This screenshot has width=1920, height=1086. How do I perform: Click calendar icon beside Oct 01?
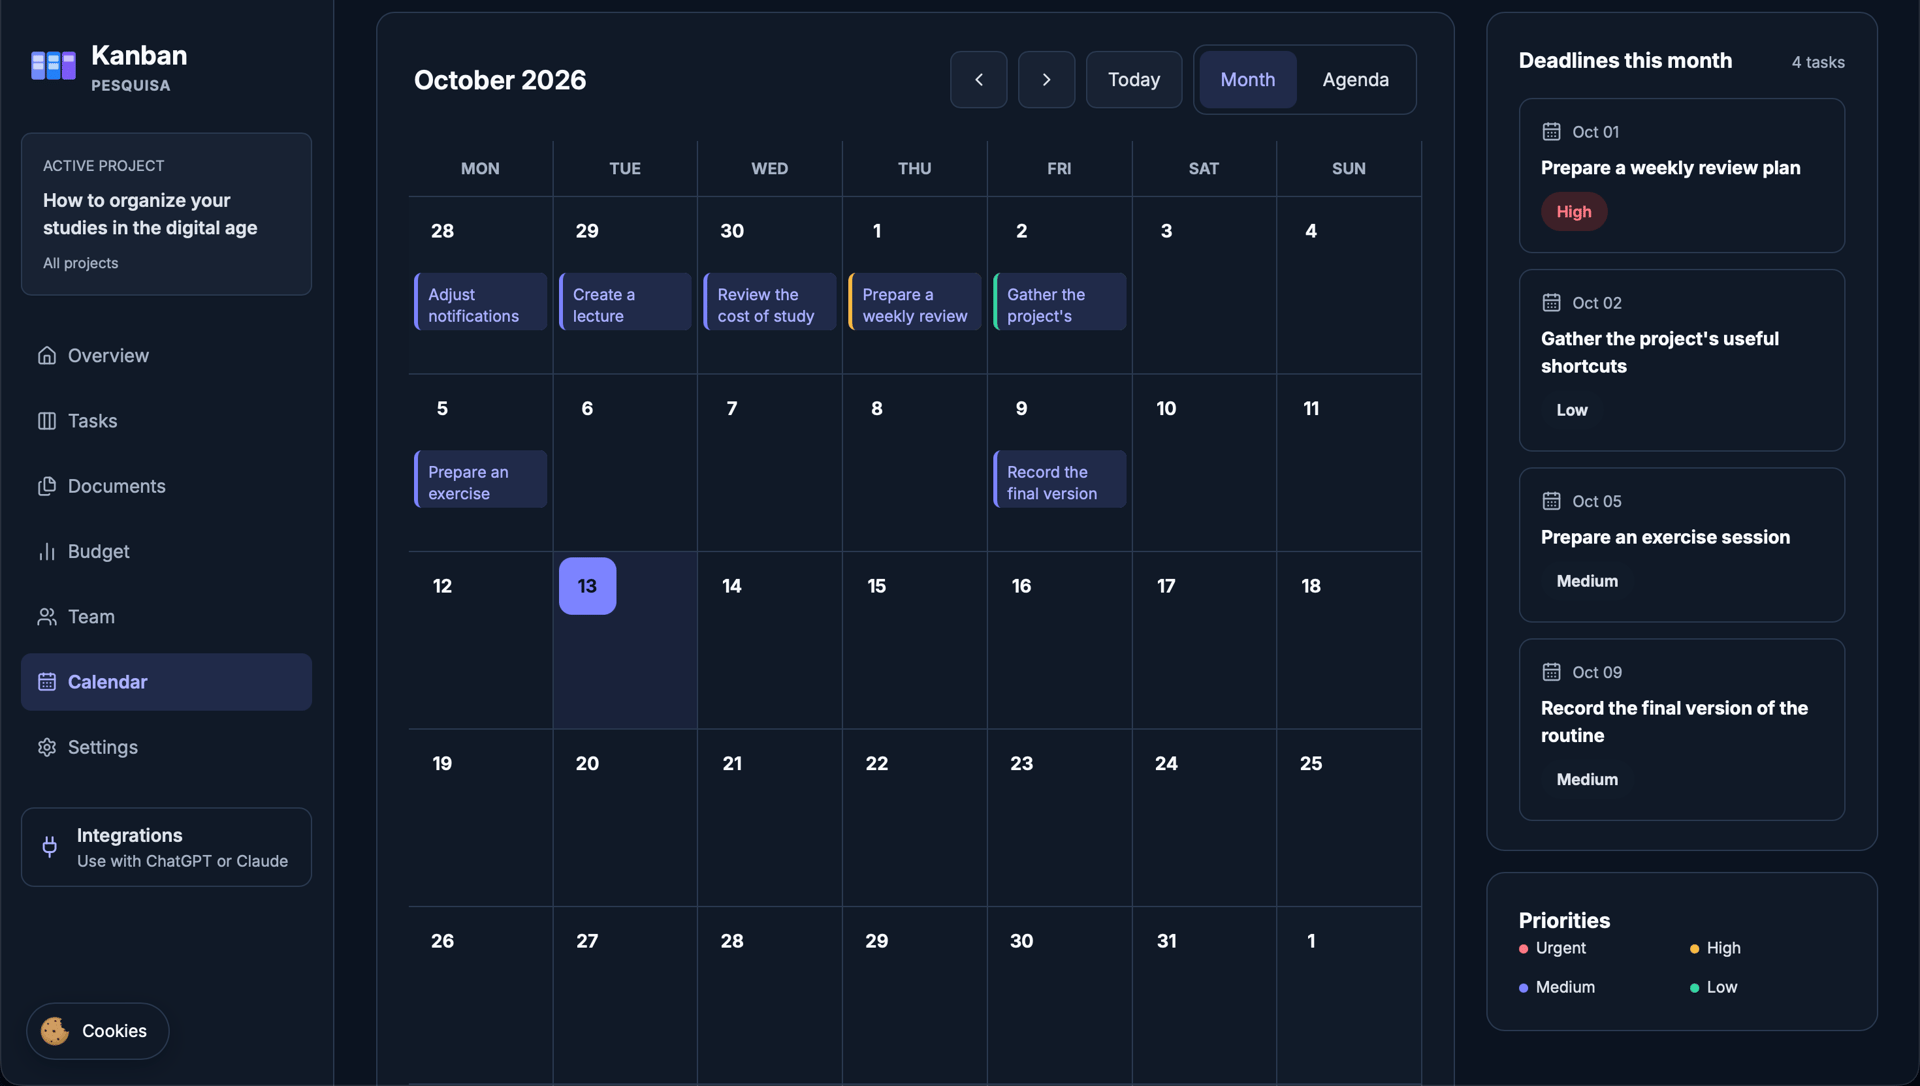pos(1551,132)
